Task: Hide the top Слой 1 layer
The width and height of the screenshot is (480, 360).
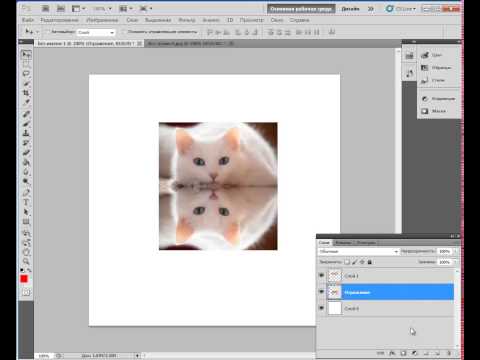Action: click(x=321, y=275)
